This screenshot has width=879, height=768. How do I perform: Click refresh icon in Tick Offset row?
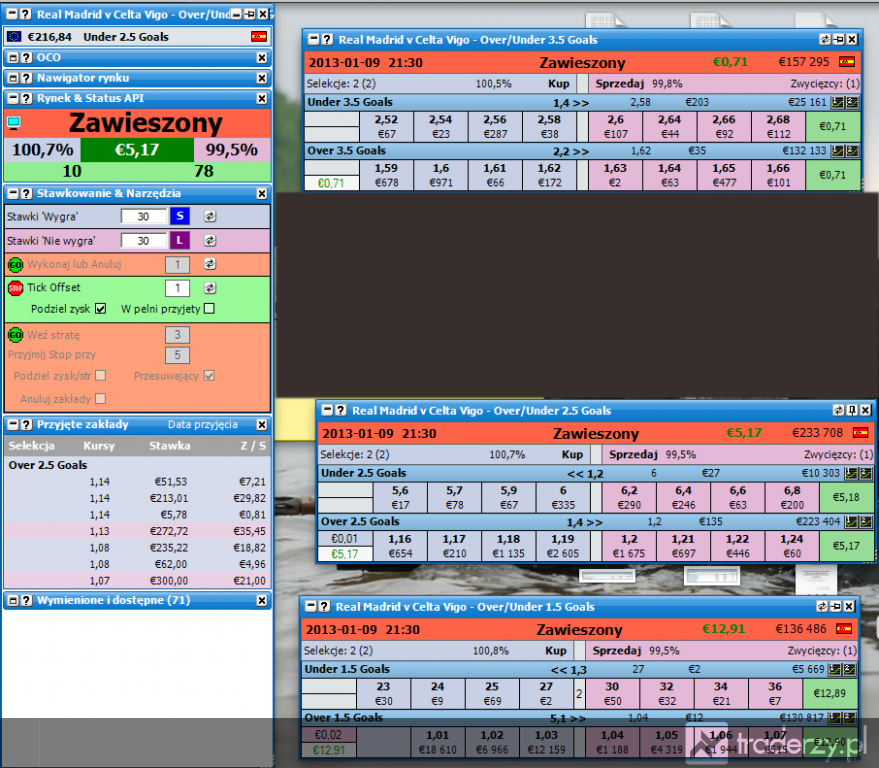pos(210,288)
